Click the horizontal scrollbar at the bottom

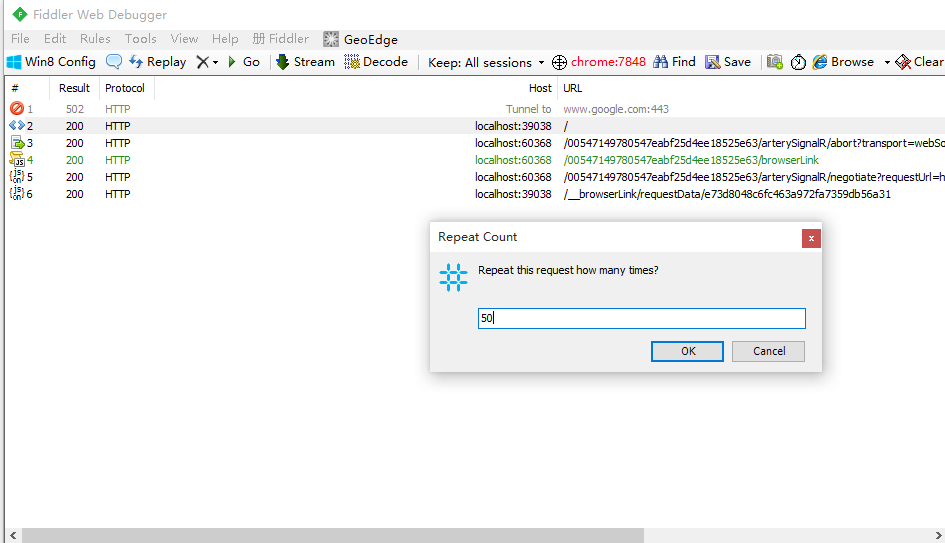(472, 535)
